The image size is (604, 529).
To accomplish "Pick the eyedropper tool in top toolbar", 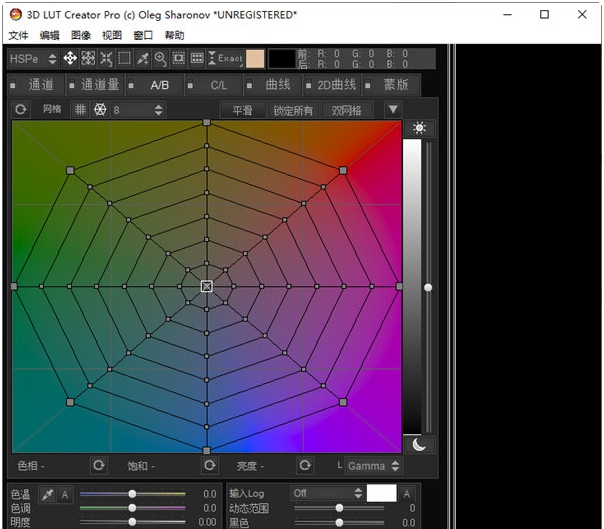I will coord(143,59).
